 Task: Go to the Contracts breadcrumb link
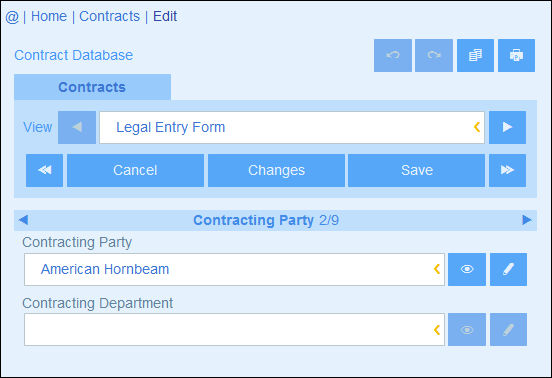pyautogui.click(x=109, y=16)
